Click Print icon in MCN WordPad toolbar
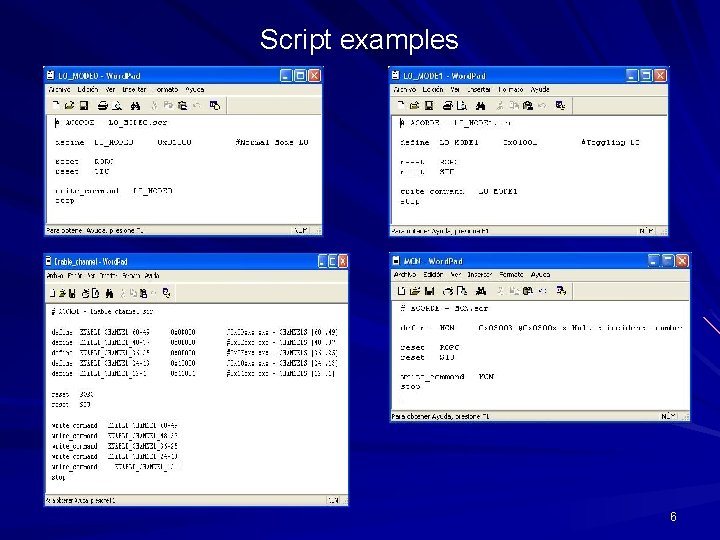 (448, 291)
